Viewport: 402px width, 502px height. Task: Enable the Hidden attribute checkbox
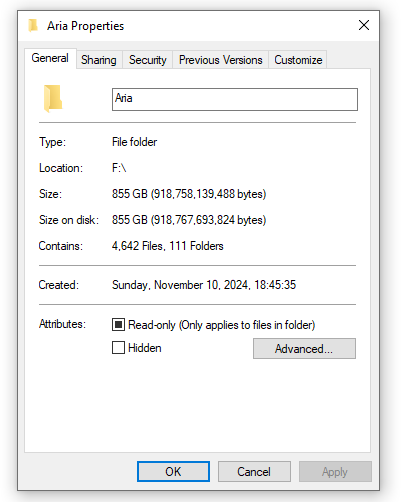(x=118, y=348)
